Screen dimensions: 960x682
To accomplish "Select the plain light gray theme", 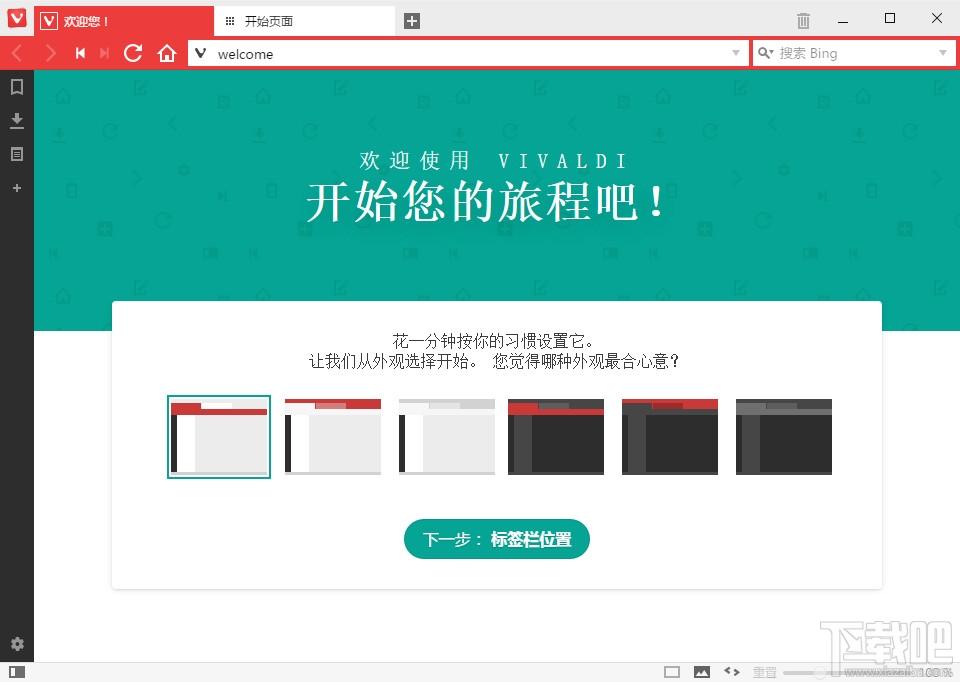I will (447, 437).
